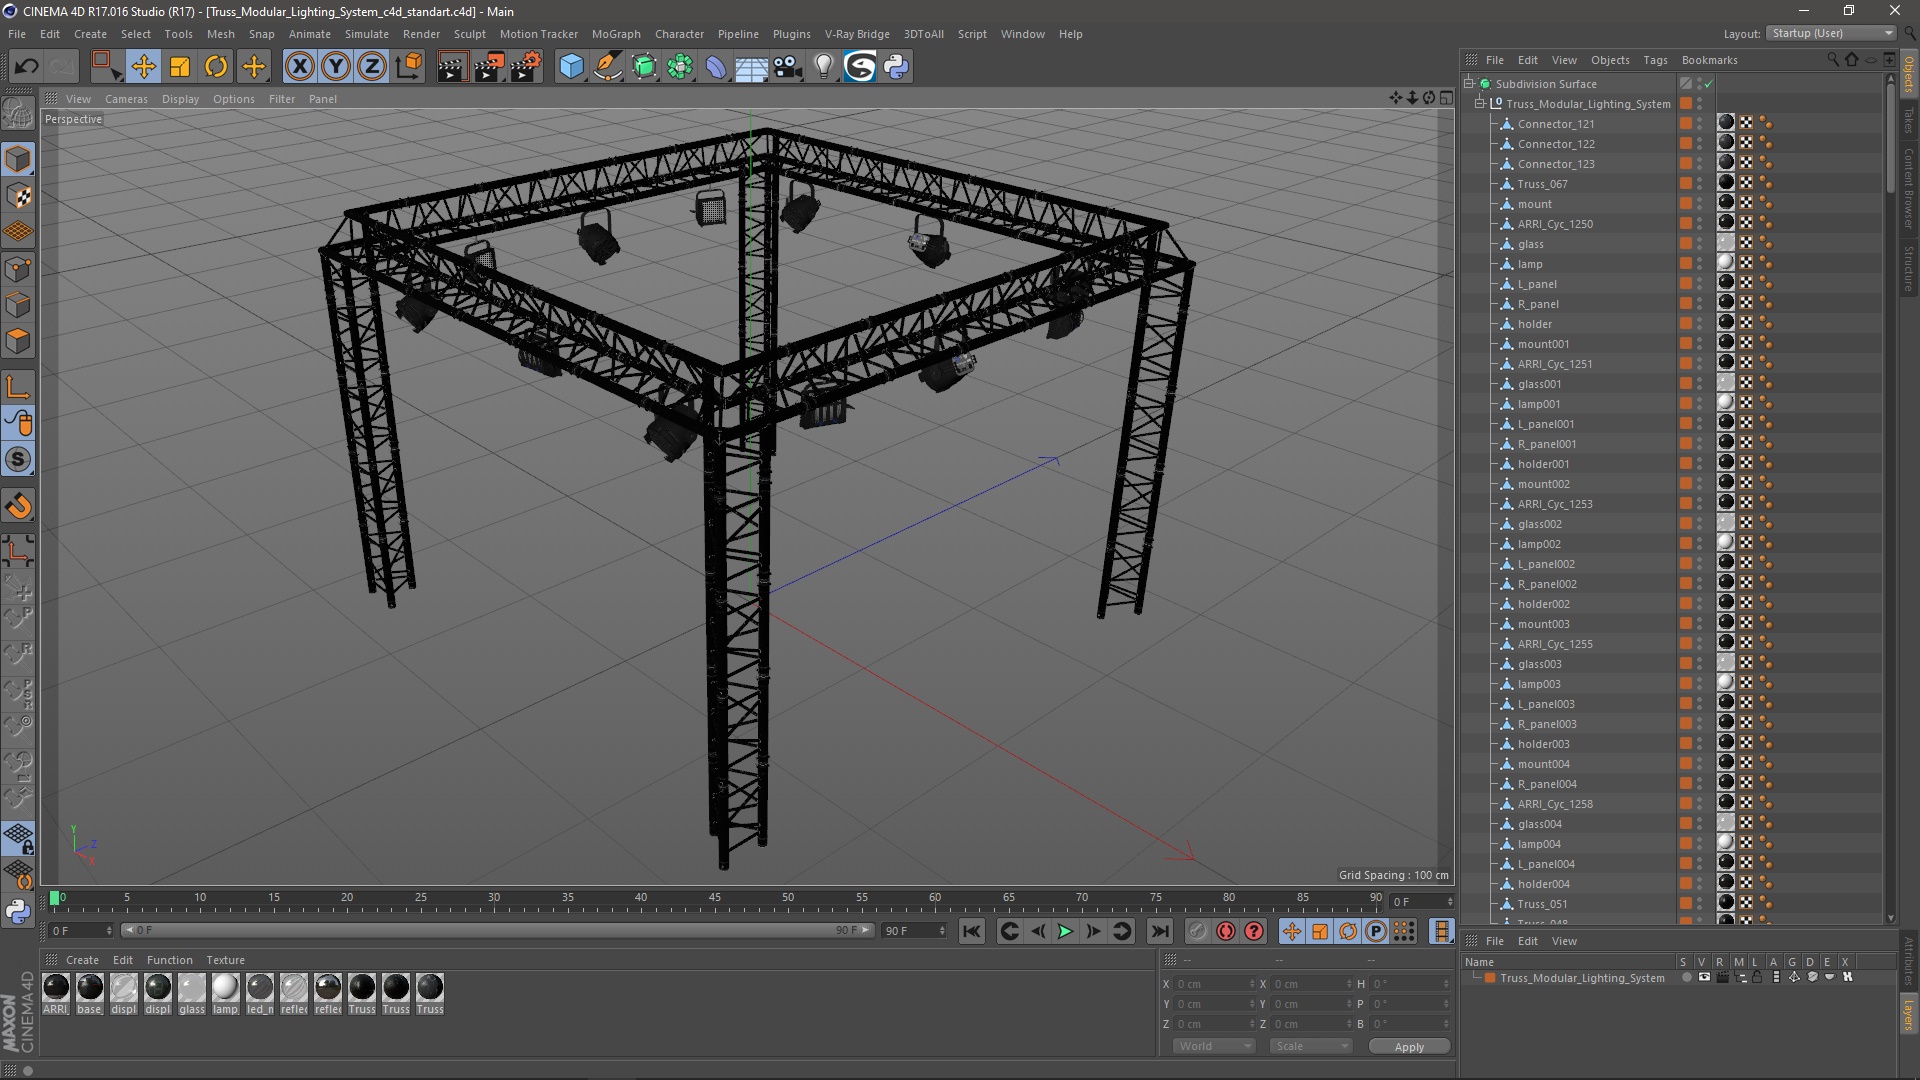
Task: Open the World coordinate dropdown
Action: [x=1213, y=1046]
